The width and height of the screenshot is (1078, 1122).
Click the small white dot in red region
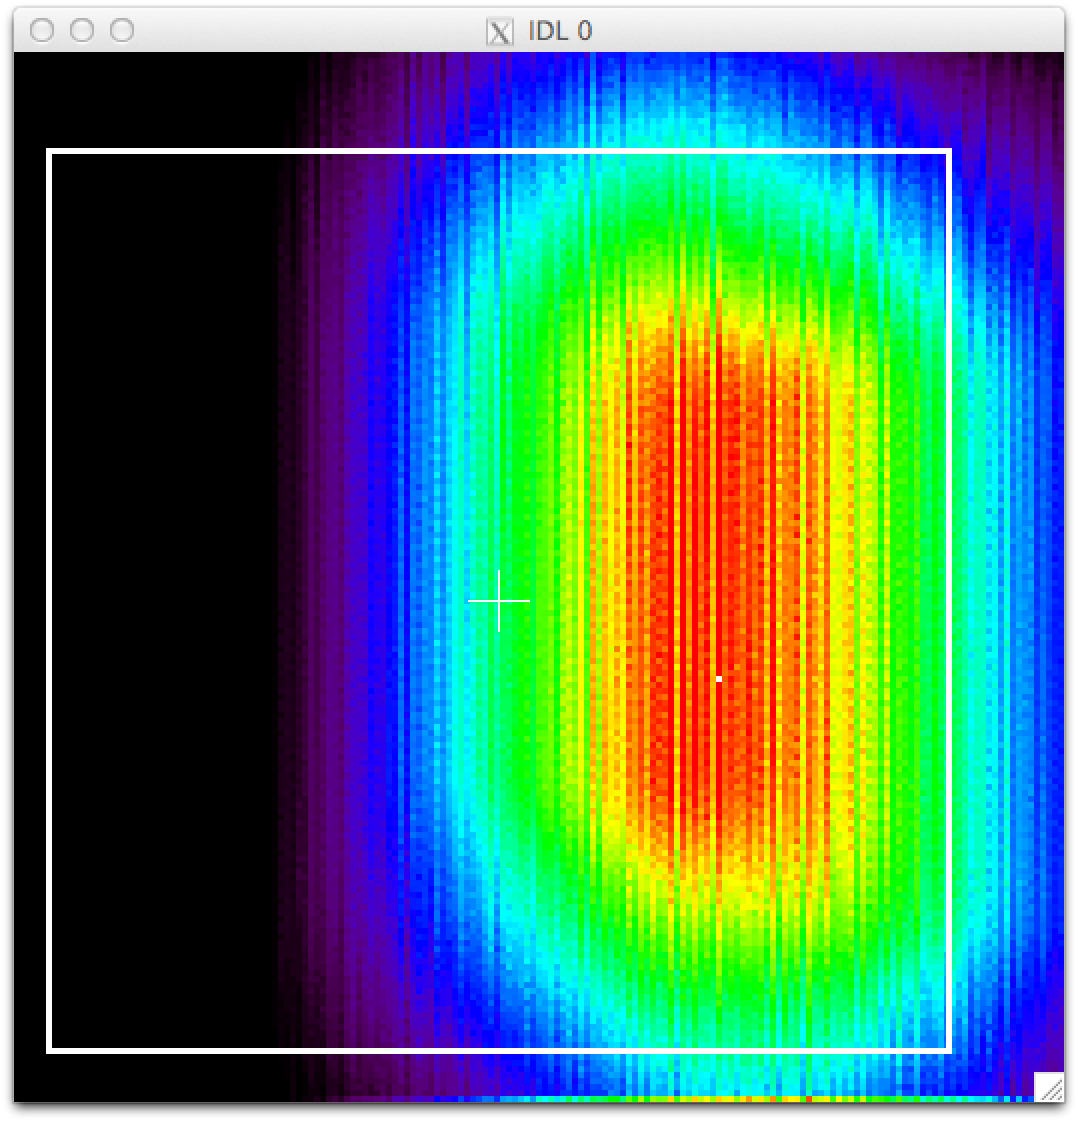click(719, 679)
